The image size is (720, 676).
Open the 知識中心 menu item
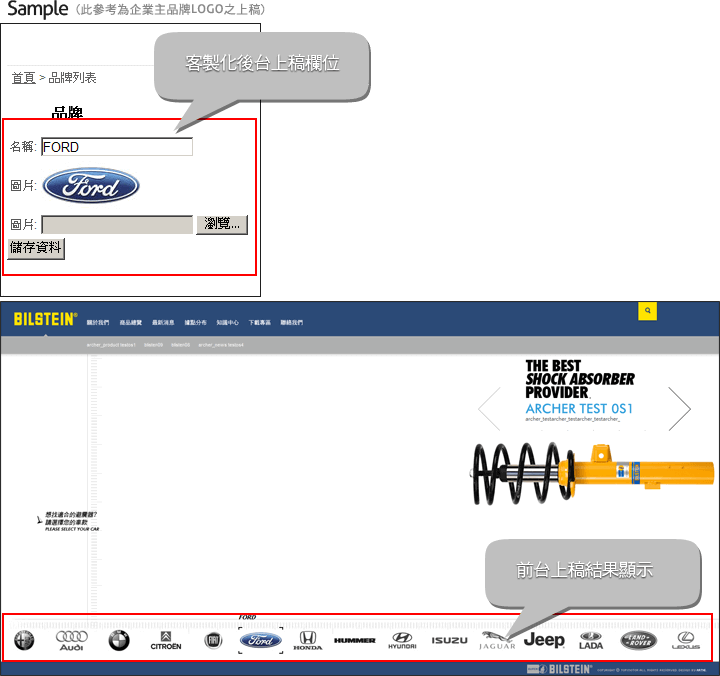(227, 323)
